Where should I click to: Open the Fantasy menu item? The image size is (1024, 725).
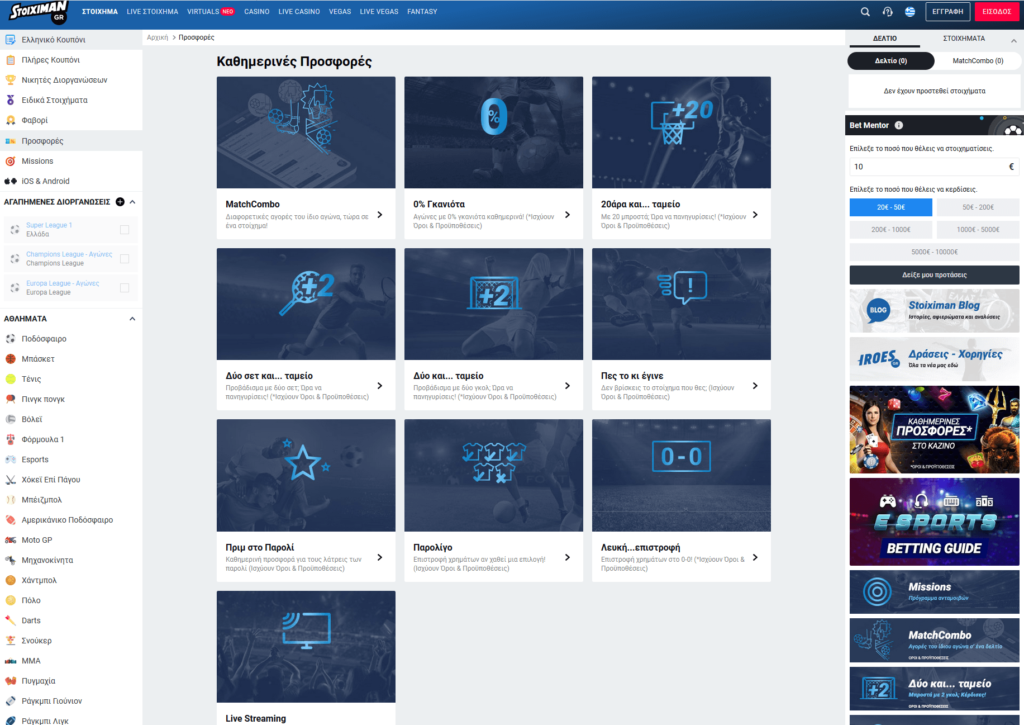(x=422, y=12)
